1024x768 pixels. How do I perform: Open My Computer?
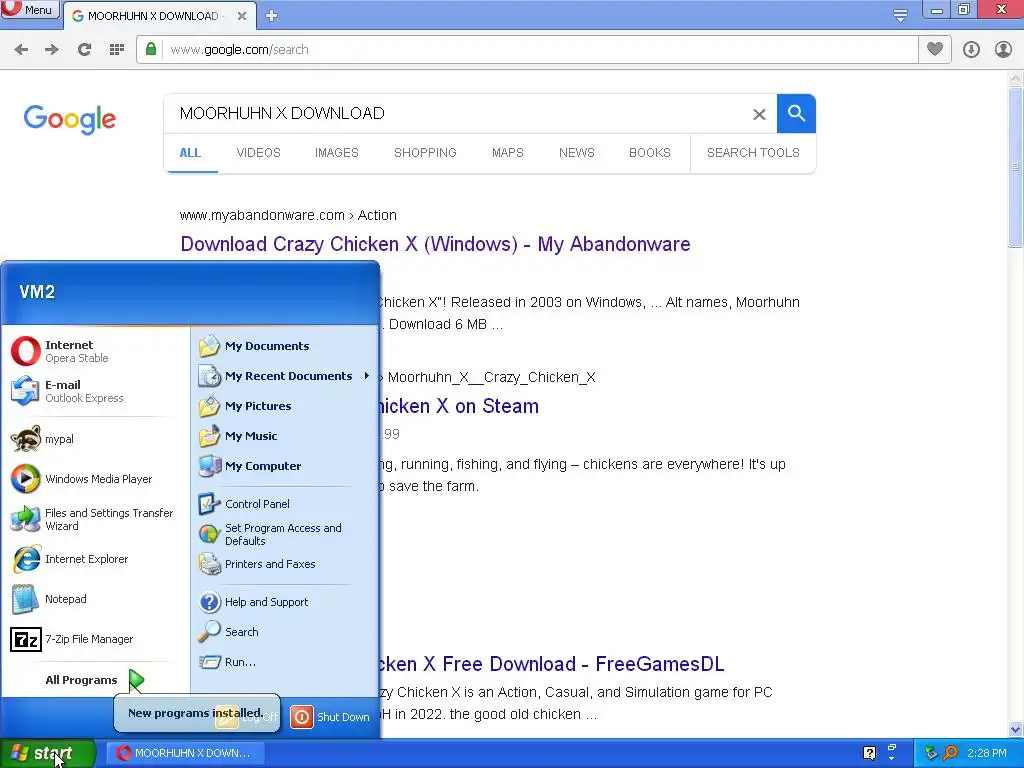point(285,466)
